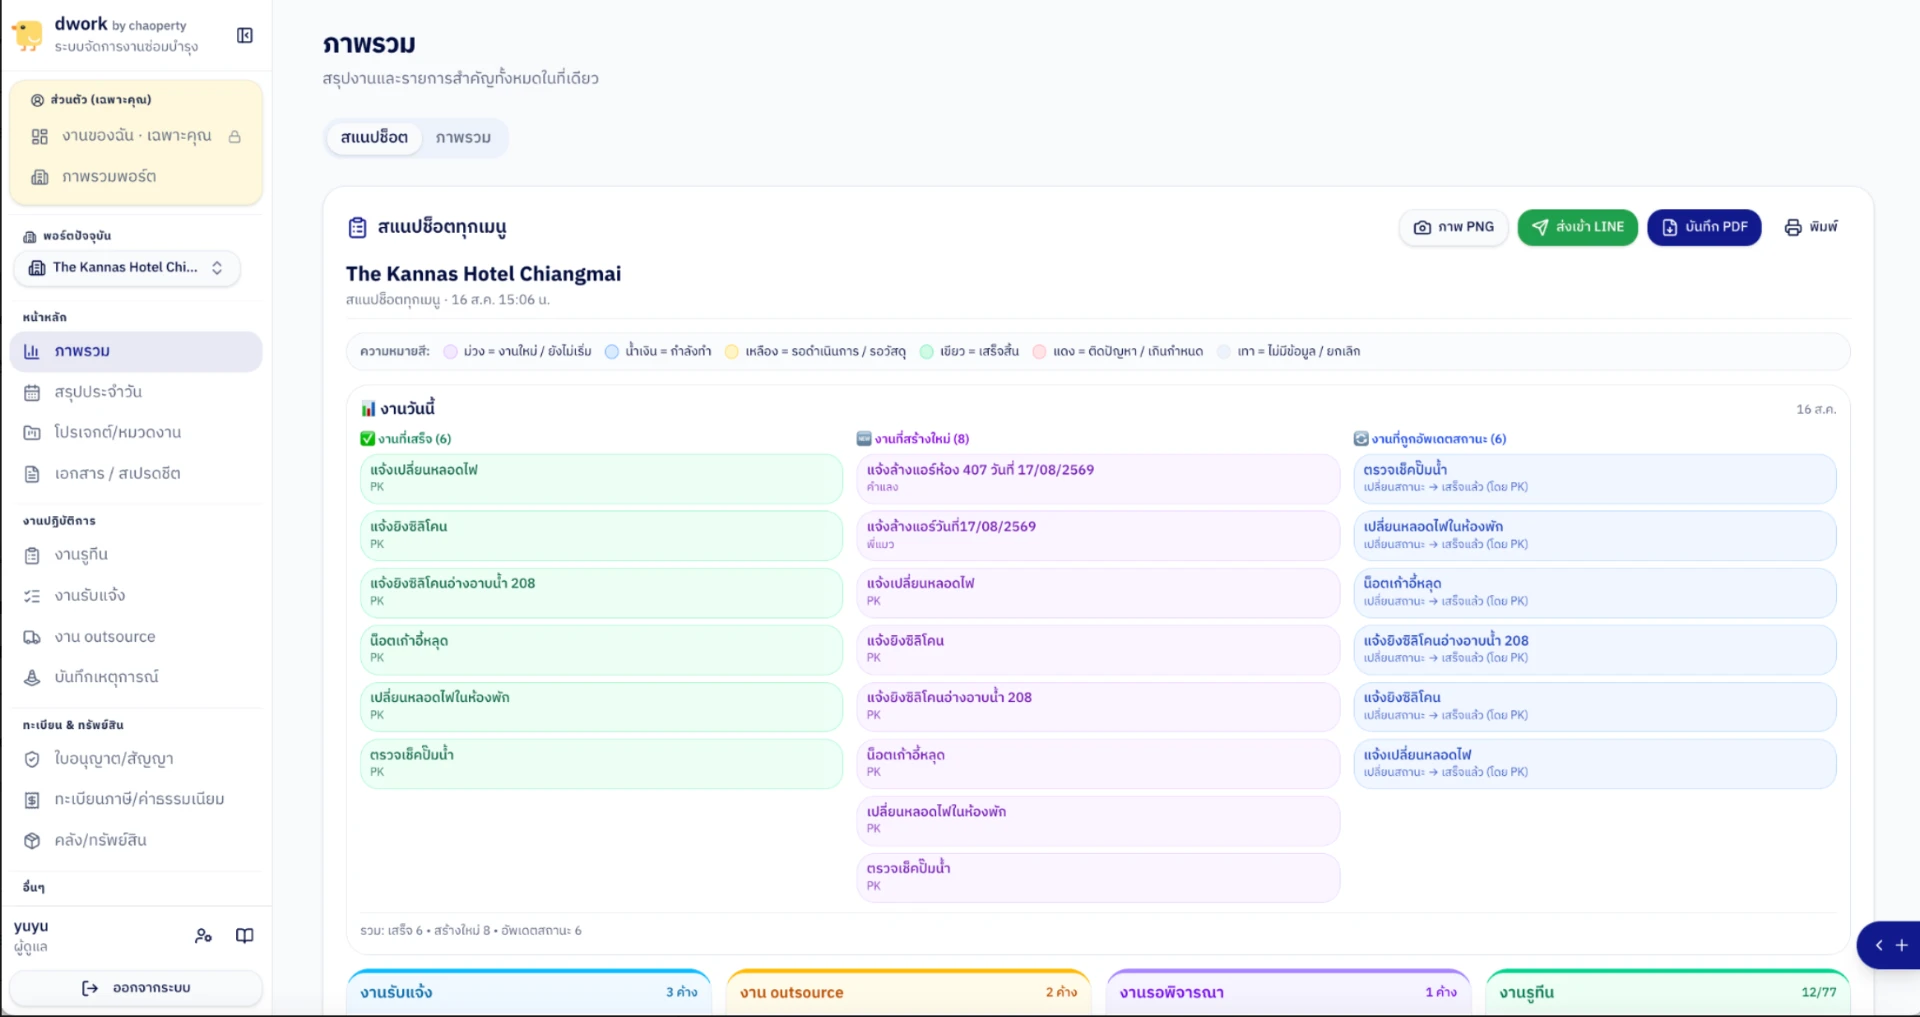Screen dimensions: 1920x1017
Task: Open user management icon beside yuyu
Action: click(203, 936)
